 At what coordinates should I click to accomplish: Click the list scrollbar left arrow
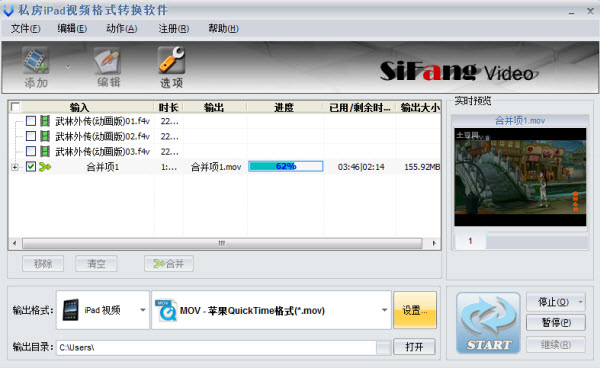click(x=15, y=243)
